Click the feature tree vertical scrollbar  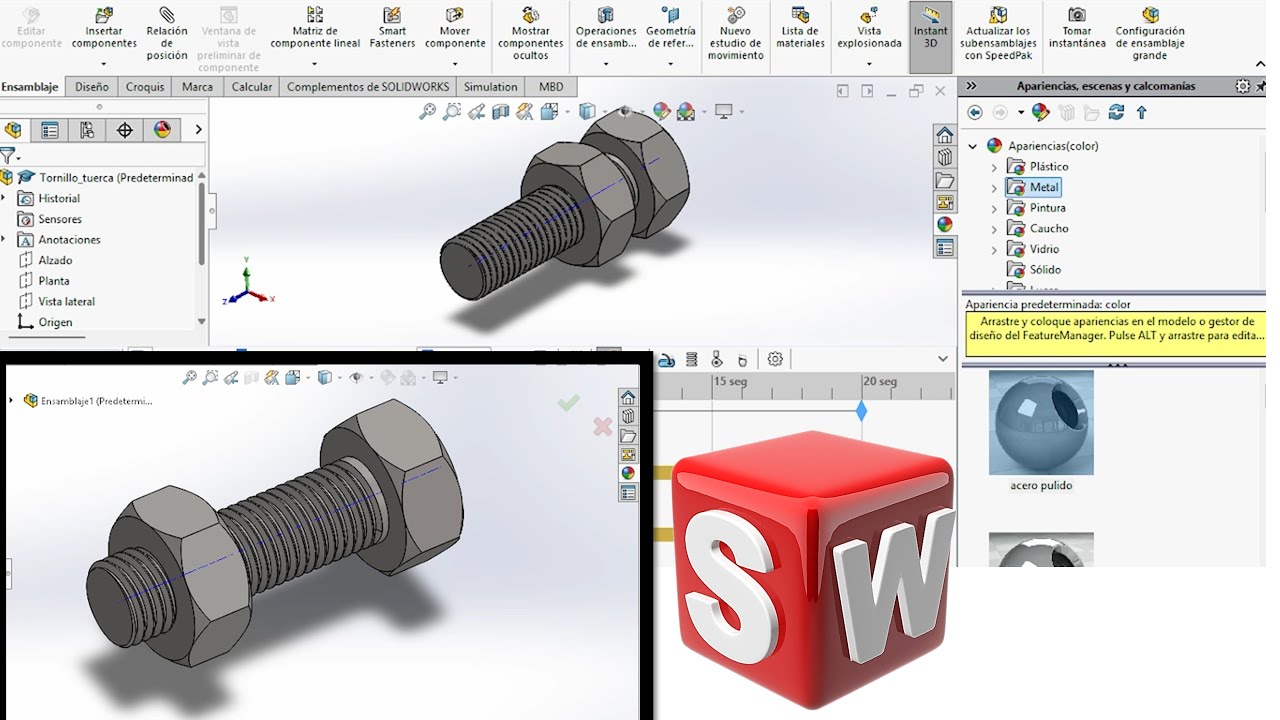tap(202, 223)
